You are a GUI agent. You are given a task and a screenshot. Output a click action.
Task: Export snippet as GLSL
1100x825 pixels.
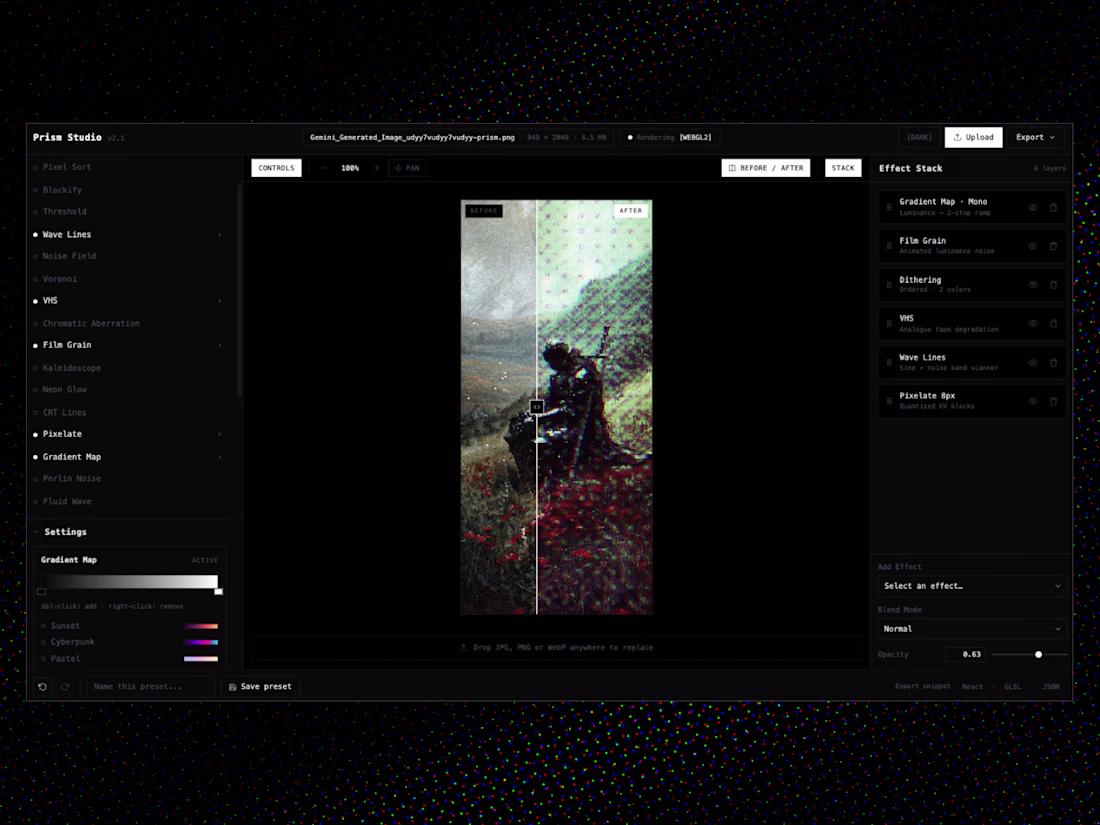tap(1012, 687)
